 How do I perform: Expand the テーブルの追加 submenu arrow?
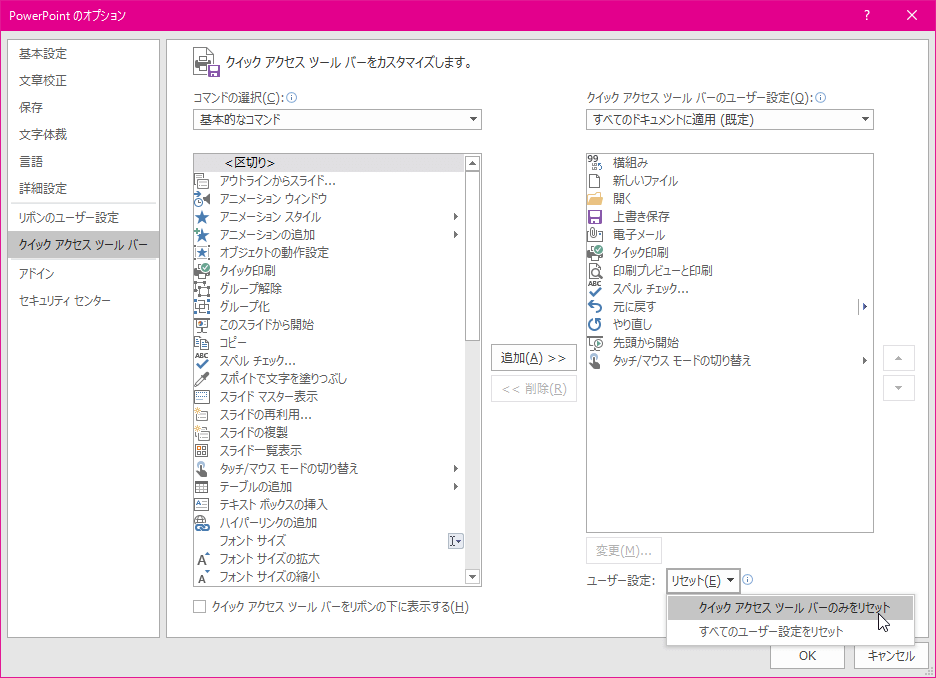(455, 486)
